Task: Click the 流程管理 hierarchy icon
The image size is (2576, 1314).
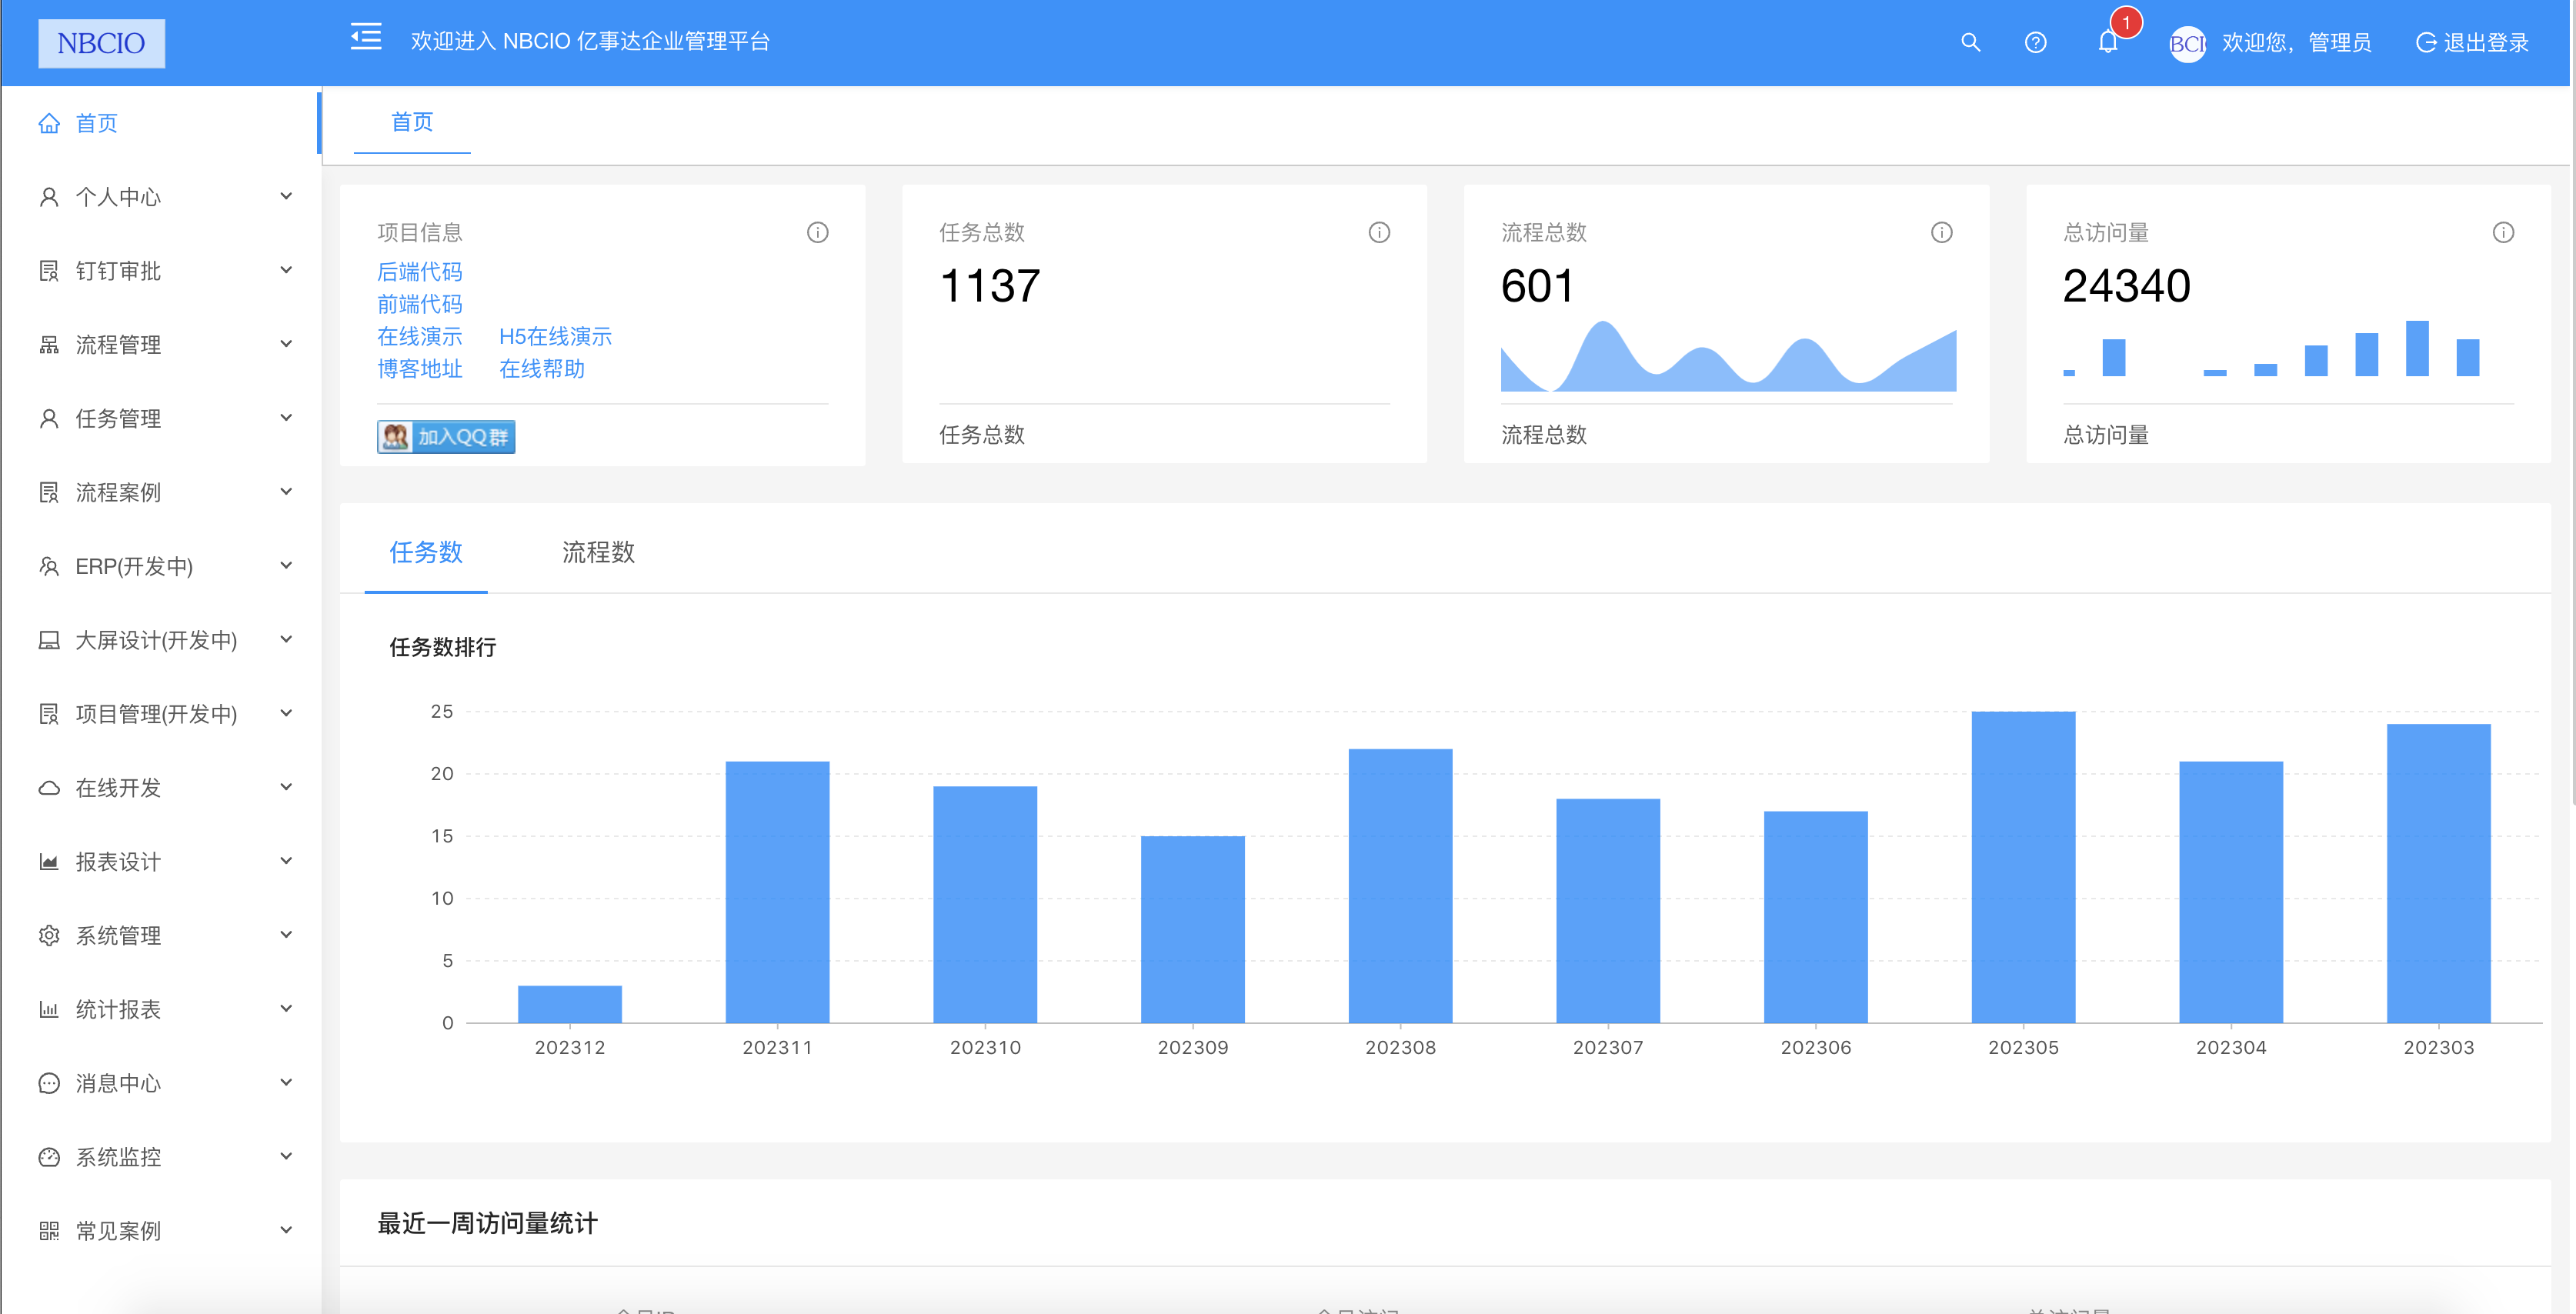Action: pos(49,345)
